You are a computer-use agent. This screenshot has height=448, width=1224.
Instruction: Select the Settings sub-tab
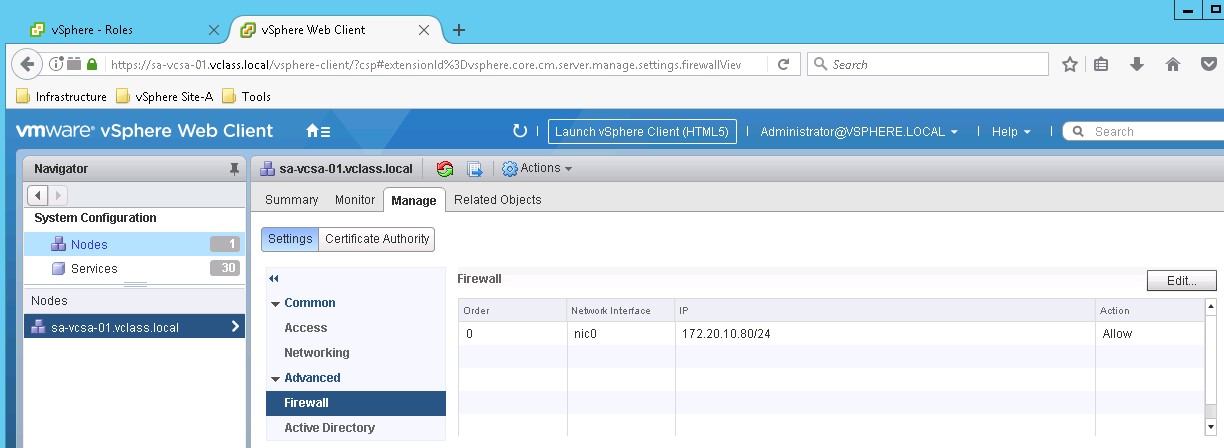pyautogui.click(x=290, y=239)
